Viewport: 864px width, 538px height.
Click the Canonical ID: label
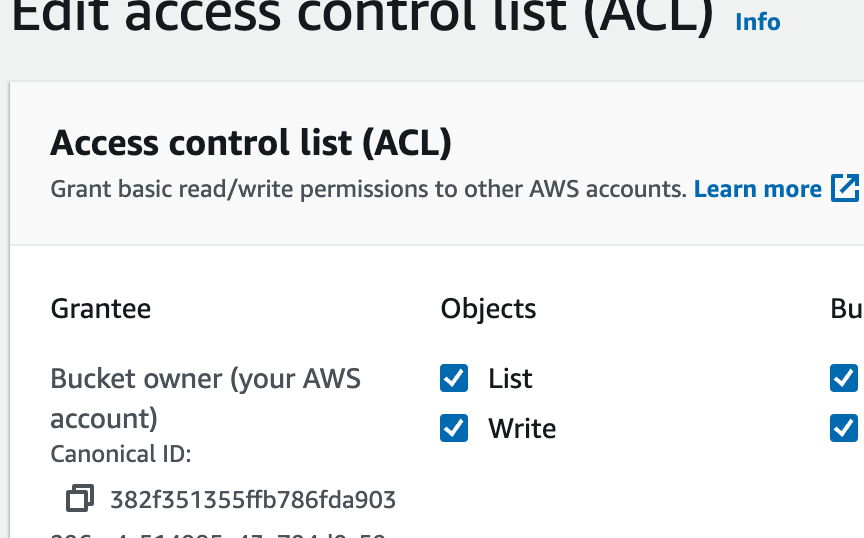coord(120,454)
